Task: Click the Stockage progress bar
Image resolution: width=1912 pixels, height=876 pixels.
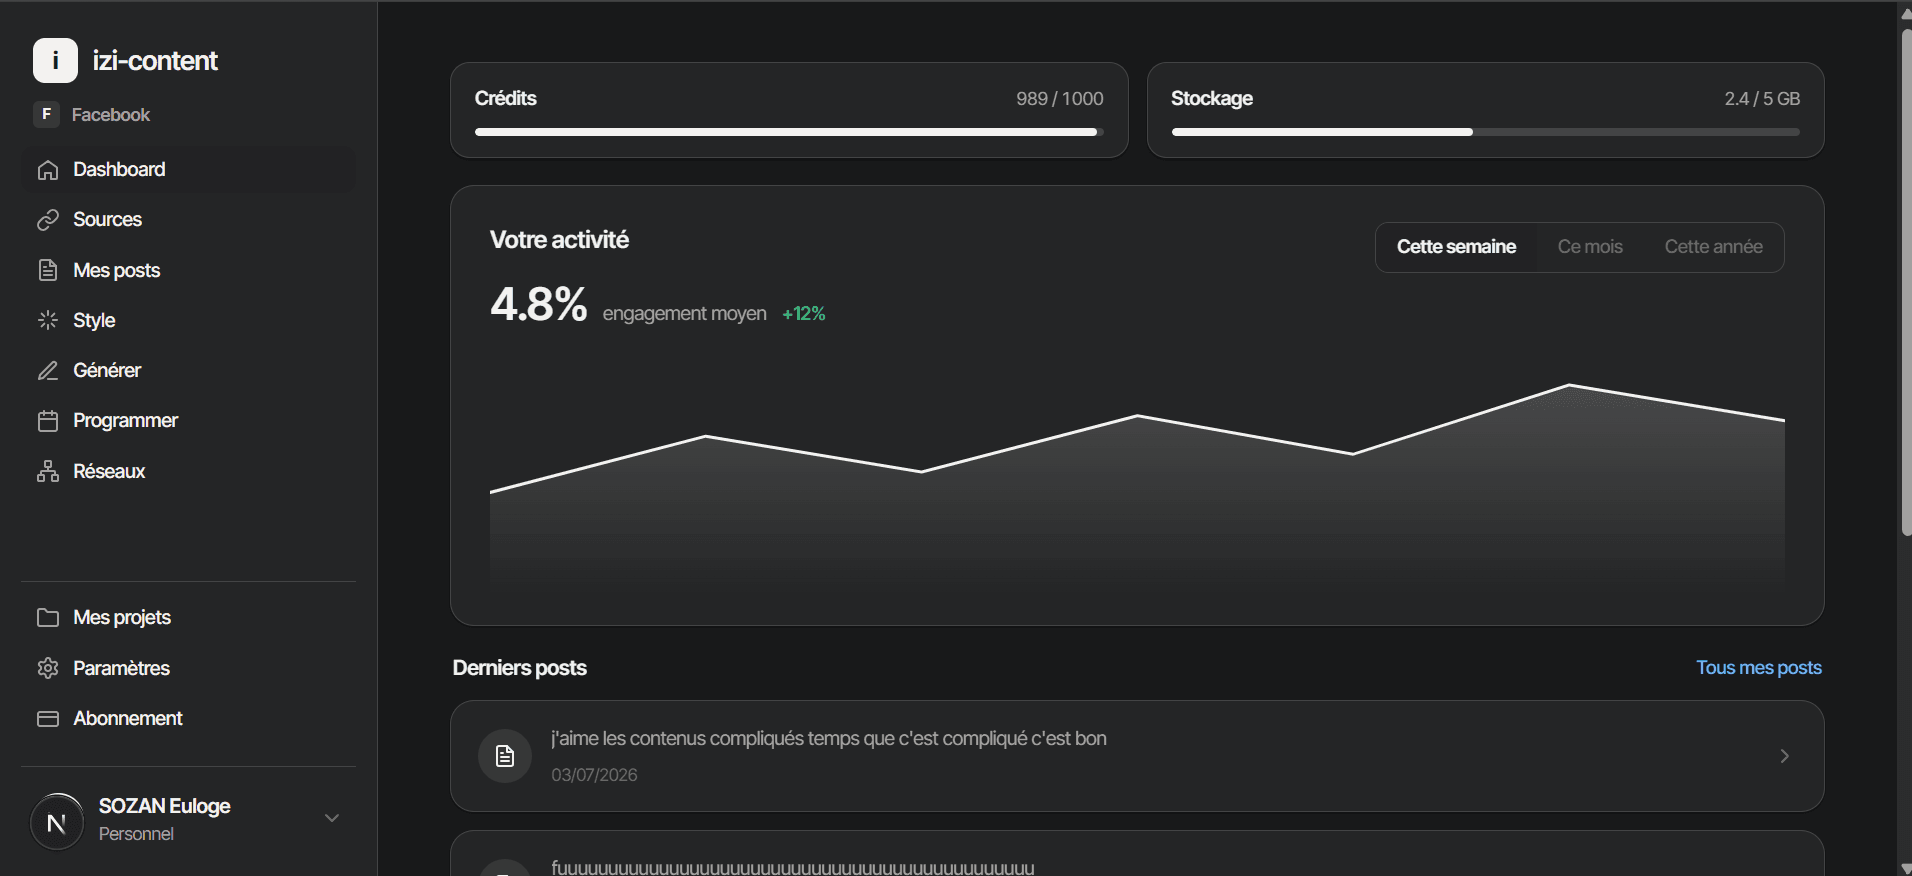Action: point(1485,132)
